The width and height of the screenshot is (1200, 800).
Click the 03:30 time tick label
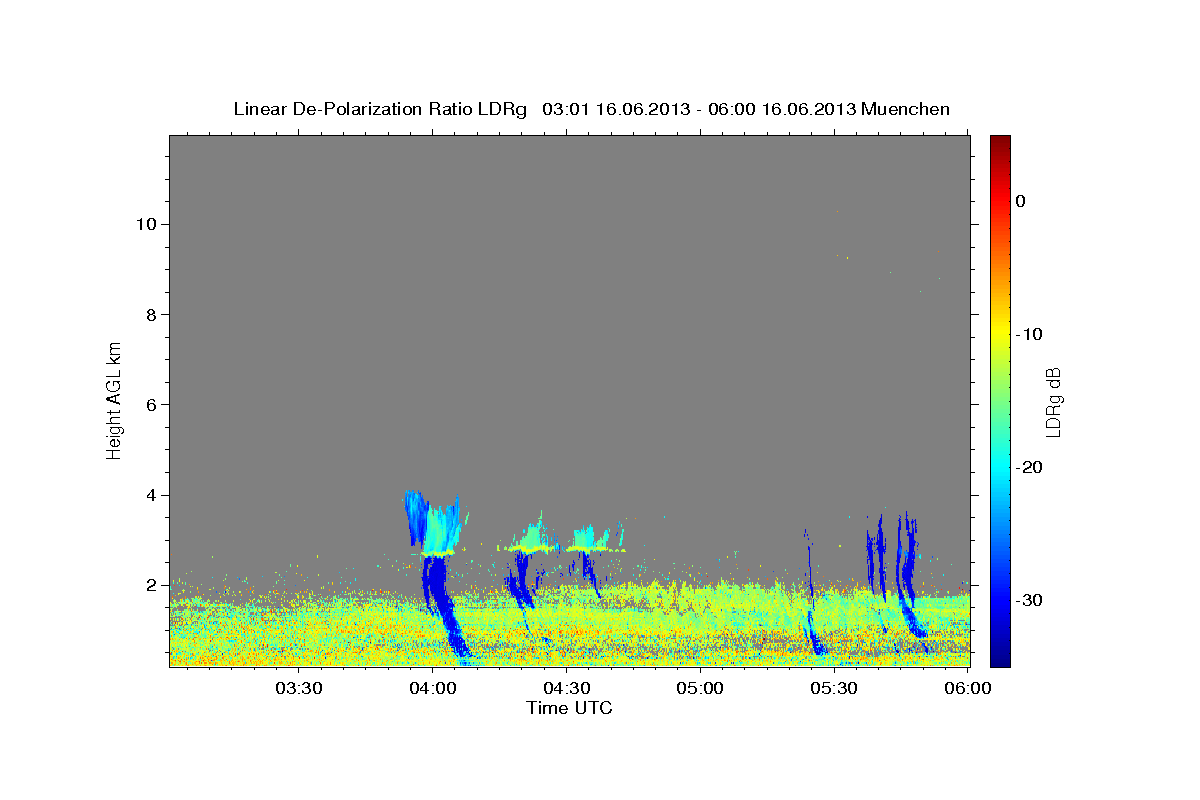pos(299,688)
